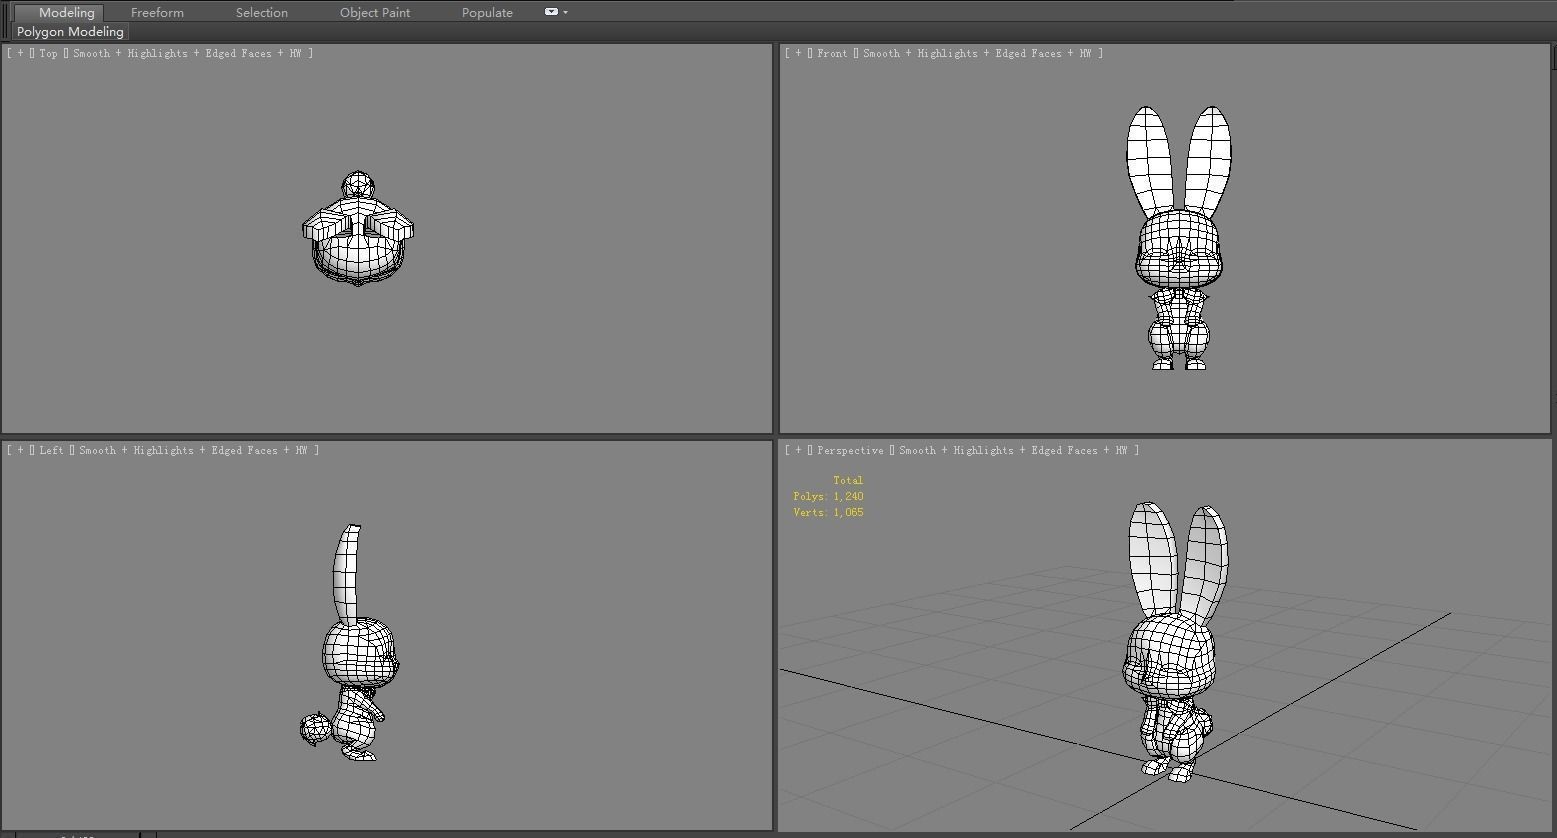Image resolution: width=1557 pixels, height=838 pixels.
Task: Open the Front viewport shading label menu
Action: (981, 53)
